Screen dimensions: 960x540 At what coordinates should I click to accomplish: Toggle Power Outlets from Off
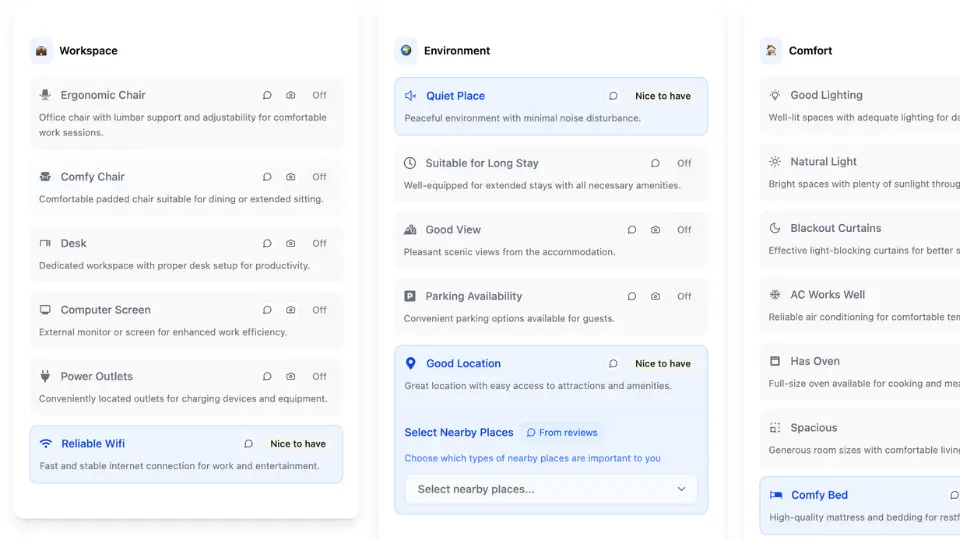click(320, 376)
